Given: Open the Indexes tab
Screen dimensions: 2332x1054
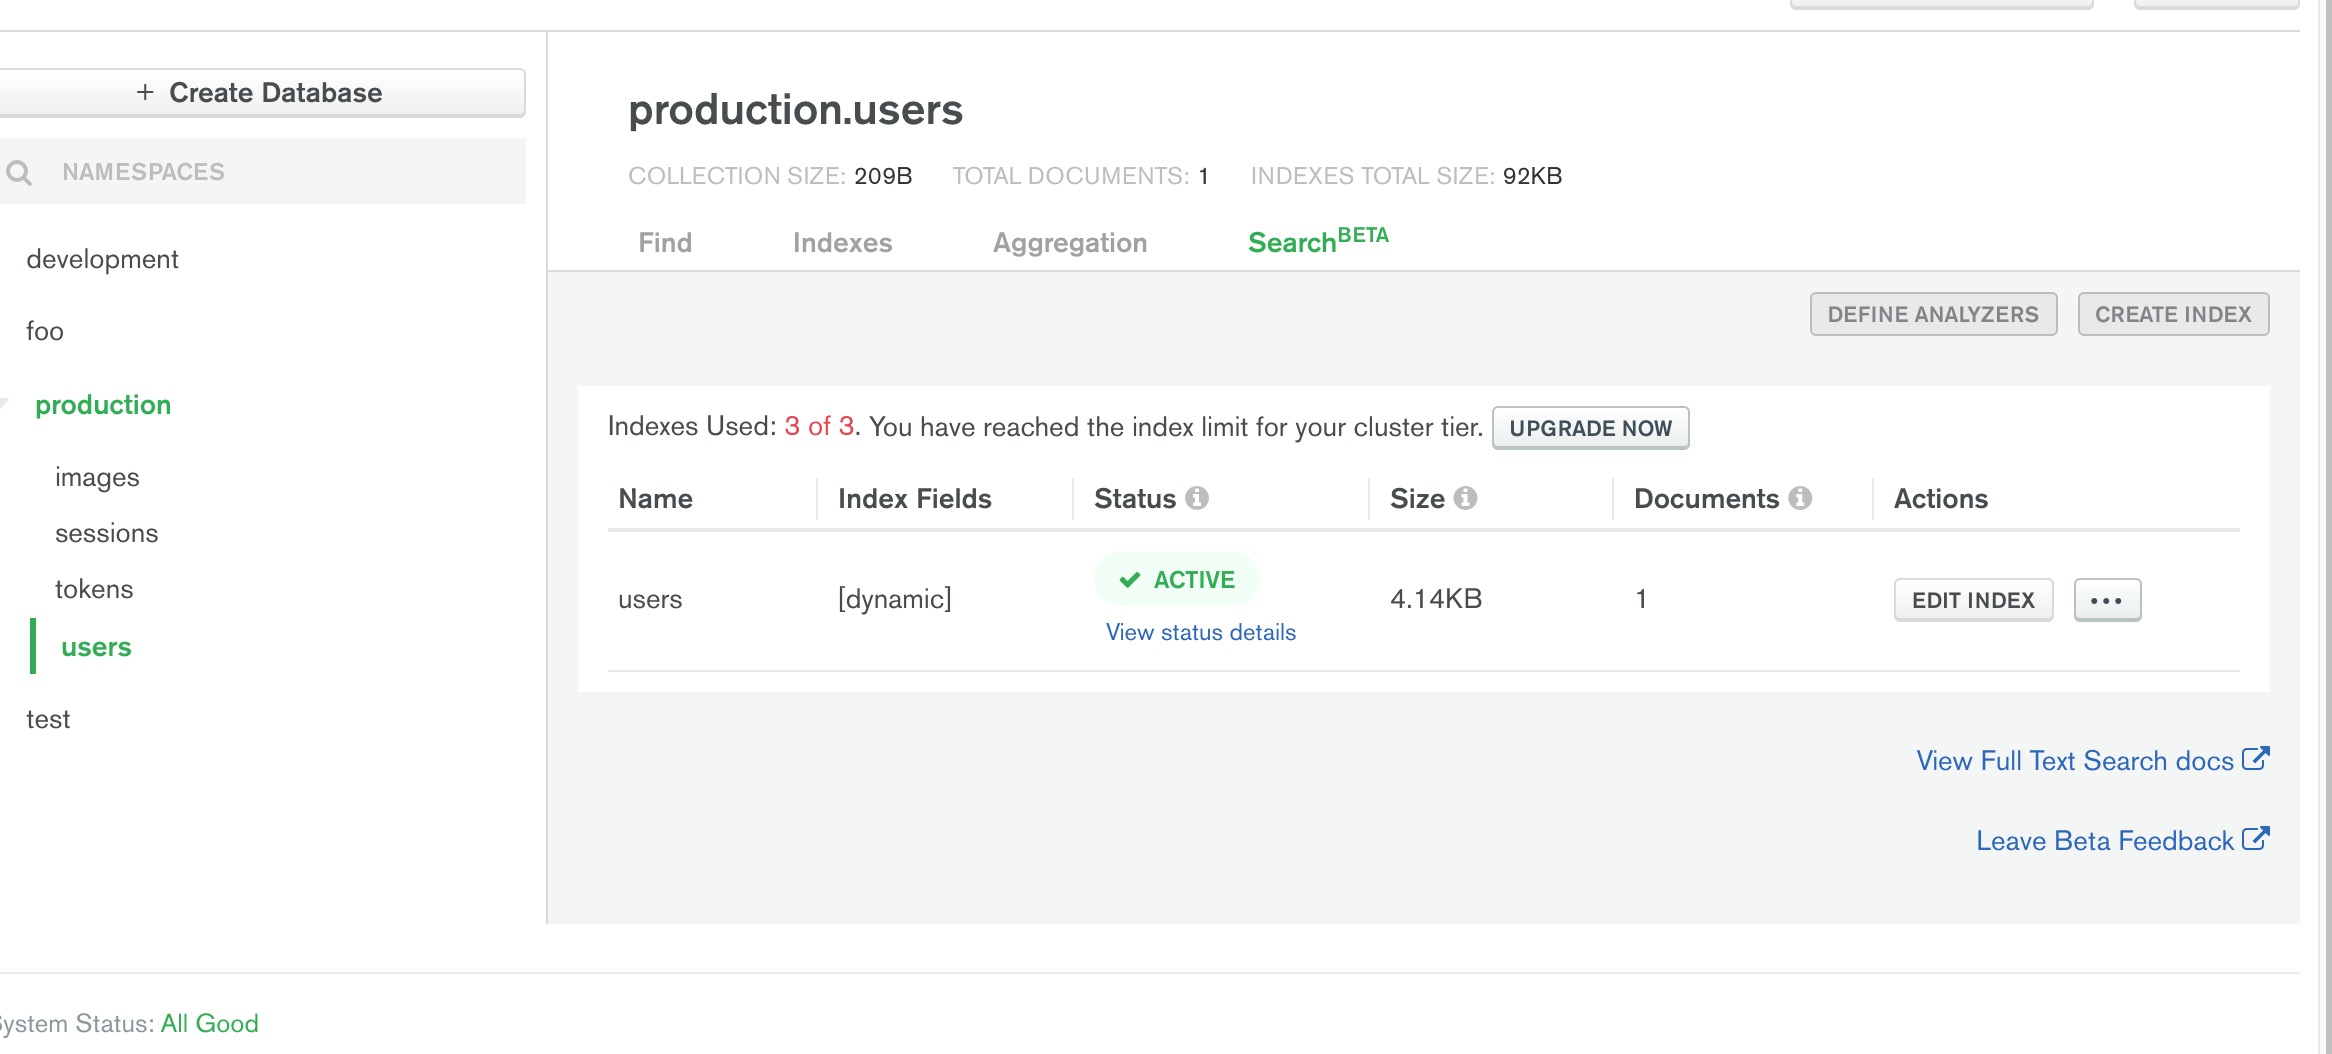Looking at the screenshot, I should [x=842, y=243].
